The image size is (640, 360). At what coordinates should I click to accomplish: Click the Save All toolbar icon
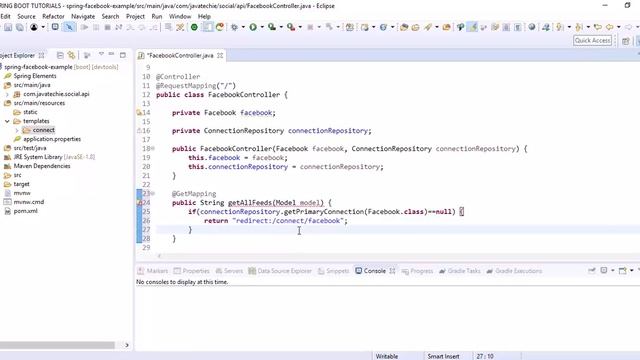(x=19, y=27)
